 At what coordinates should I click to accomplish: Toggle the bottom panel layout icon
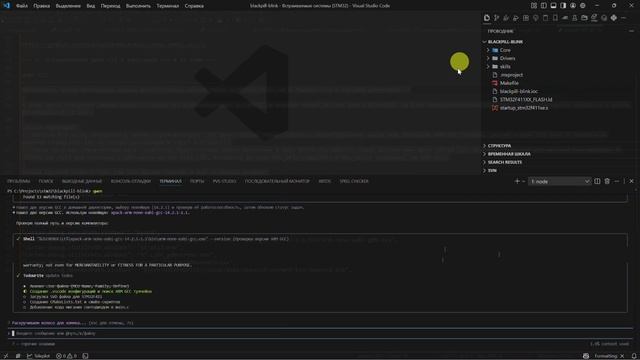pyautogui.click(x=553, y=6)
